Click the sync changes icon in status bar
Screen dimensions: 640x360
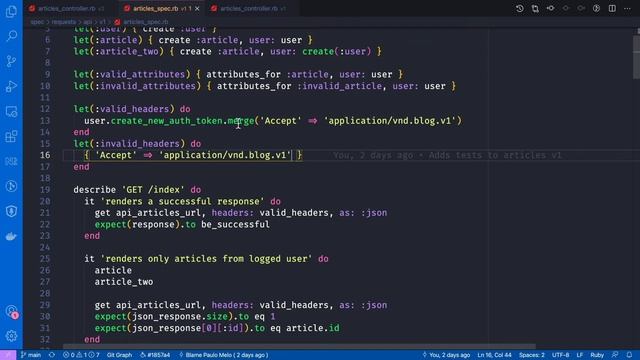click(52, 355)
